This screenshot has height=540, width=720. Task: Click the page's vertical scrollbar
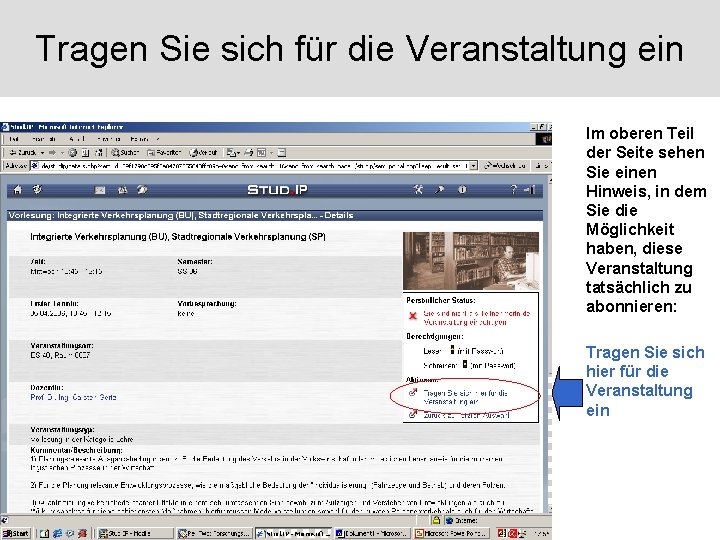[548, 344]
